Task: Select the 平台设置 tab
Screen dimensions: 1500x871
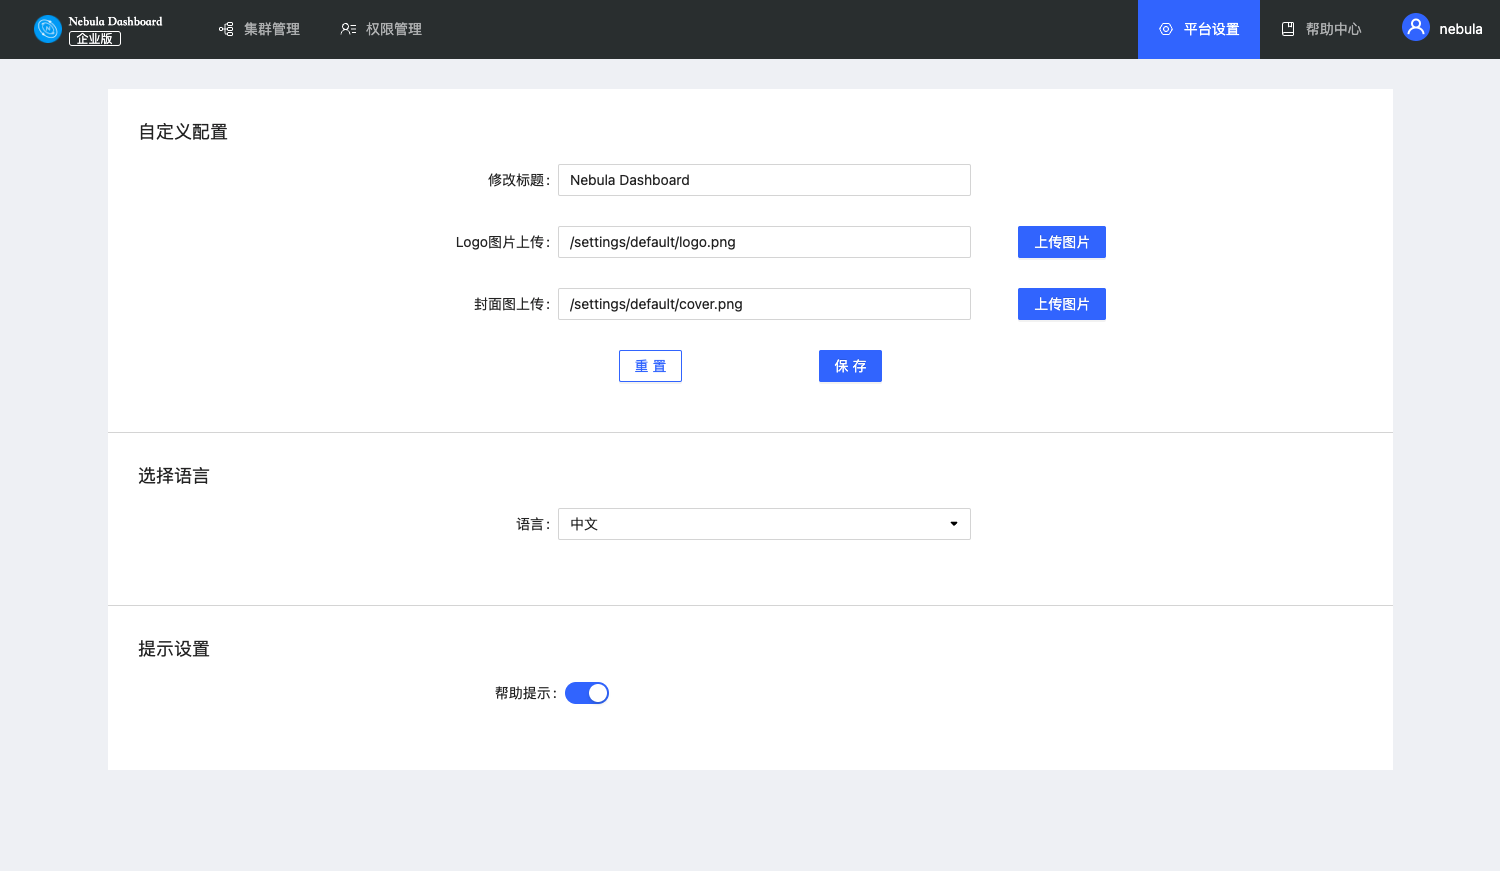Action: pos(1211,29)
